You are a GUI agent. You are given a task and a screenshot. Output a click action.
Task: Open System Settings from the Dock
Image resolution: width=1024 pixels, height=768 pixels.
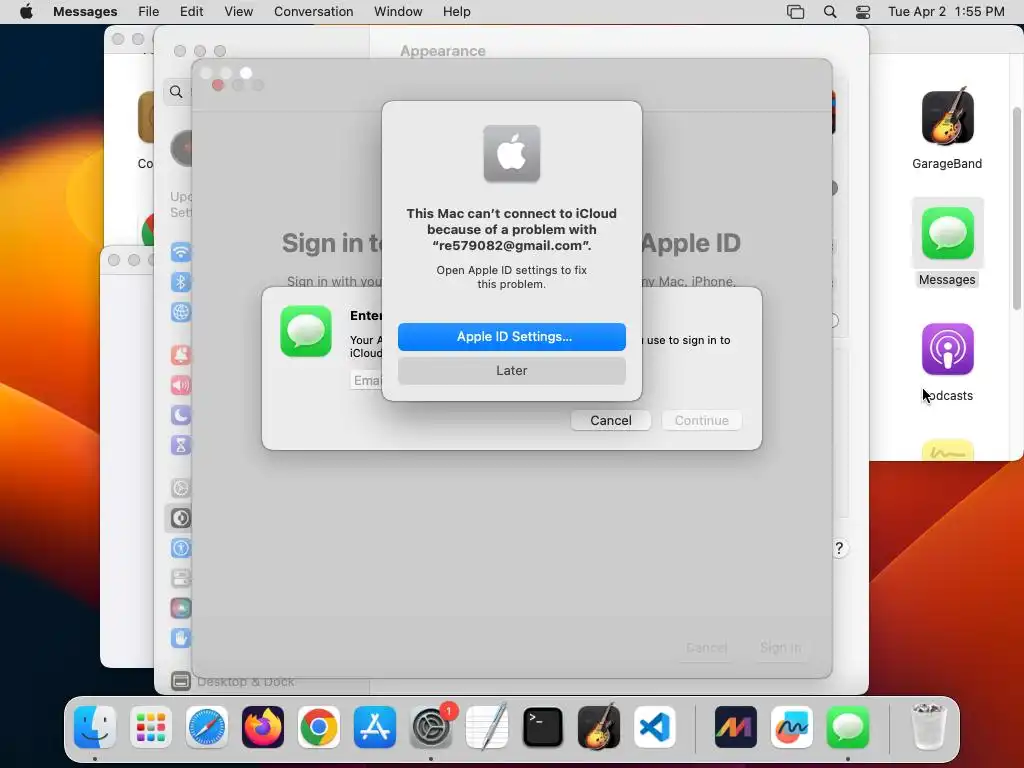pyautogui.click(x=431, y=727)
